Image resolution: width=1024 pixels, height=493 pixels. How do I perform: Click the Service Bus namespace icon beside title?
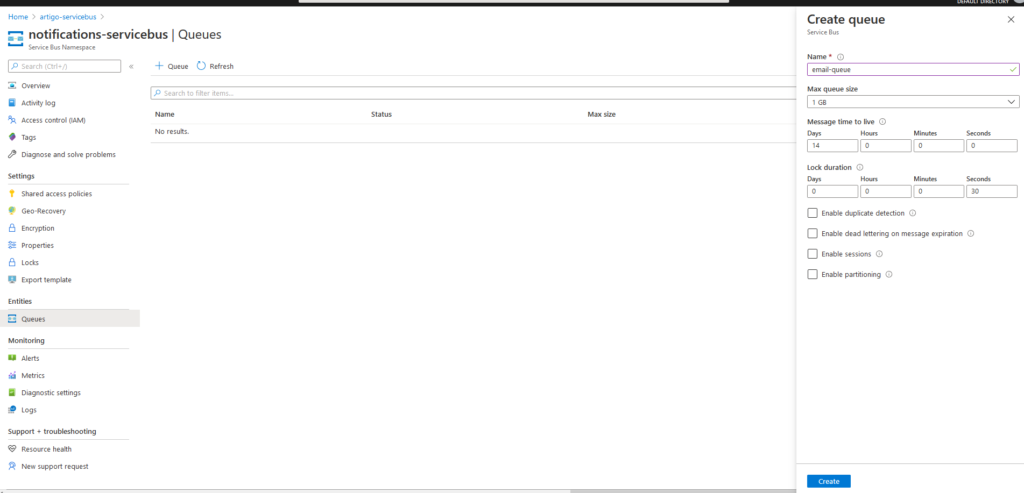[x=16, y=38]
